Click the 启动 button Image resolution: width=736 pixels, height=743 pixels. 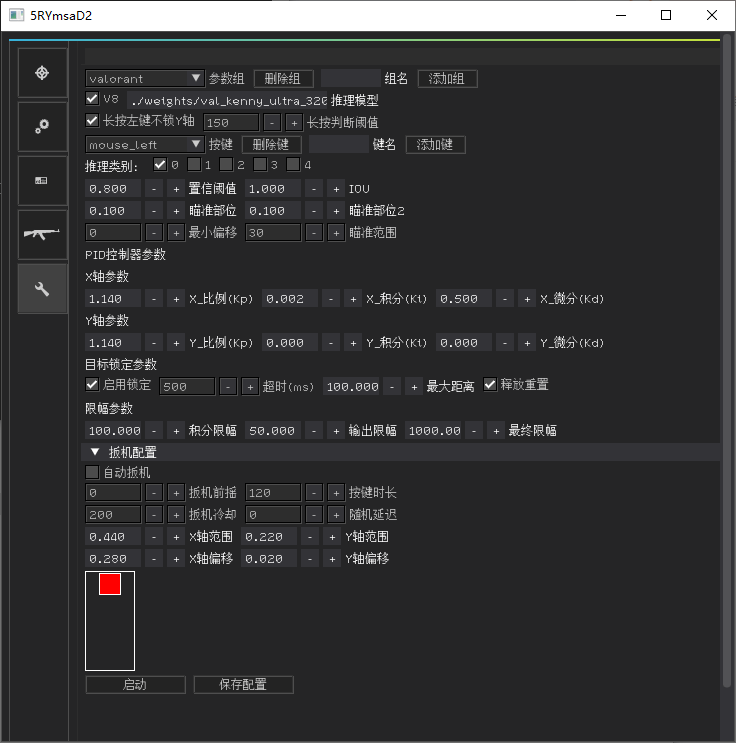(x=135, y=685)
